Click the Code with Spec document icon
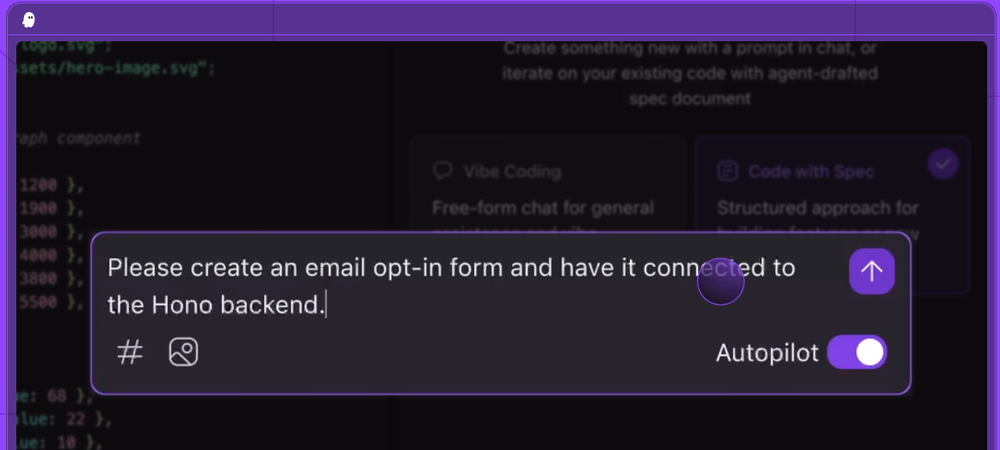Image resolution: width=1000 pixels, height=450 pixels. 727,171
